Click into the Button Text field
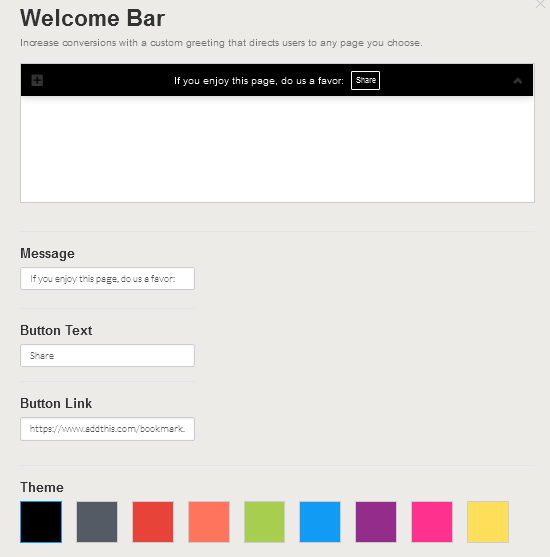Viewport: 550px width, 557px height. click(x=107, y=355)
